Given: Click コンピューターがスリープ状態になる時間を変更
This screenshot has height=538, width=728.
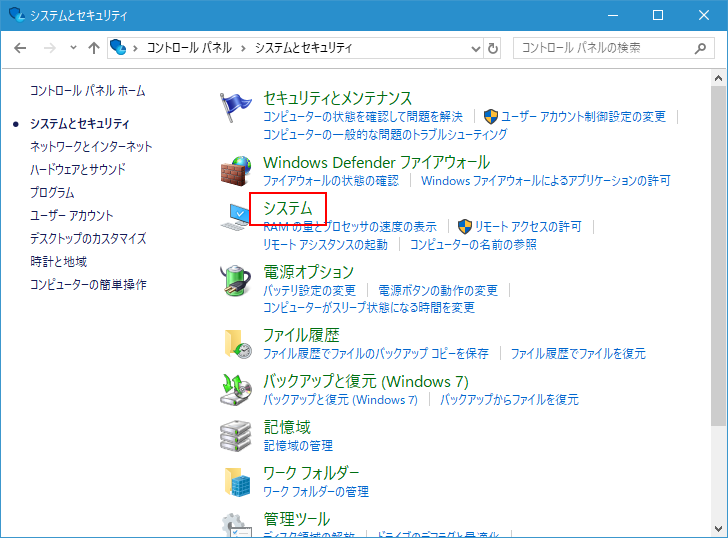Looking at the screenshot, I should pos(369,308).
